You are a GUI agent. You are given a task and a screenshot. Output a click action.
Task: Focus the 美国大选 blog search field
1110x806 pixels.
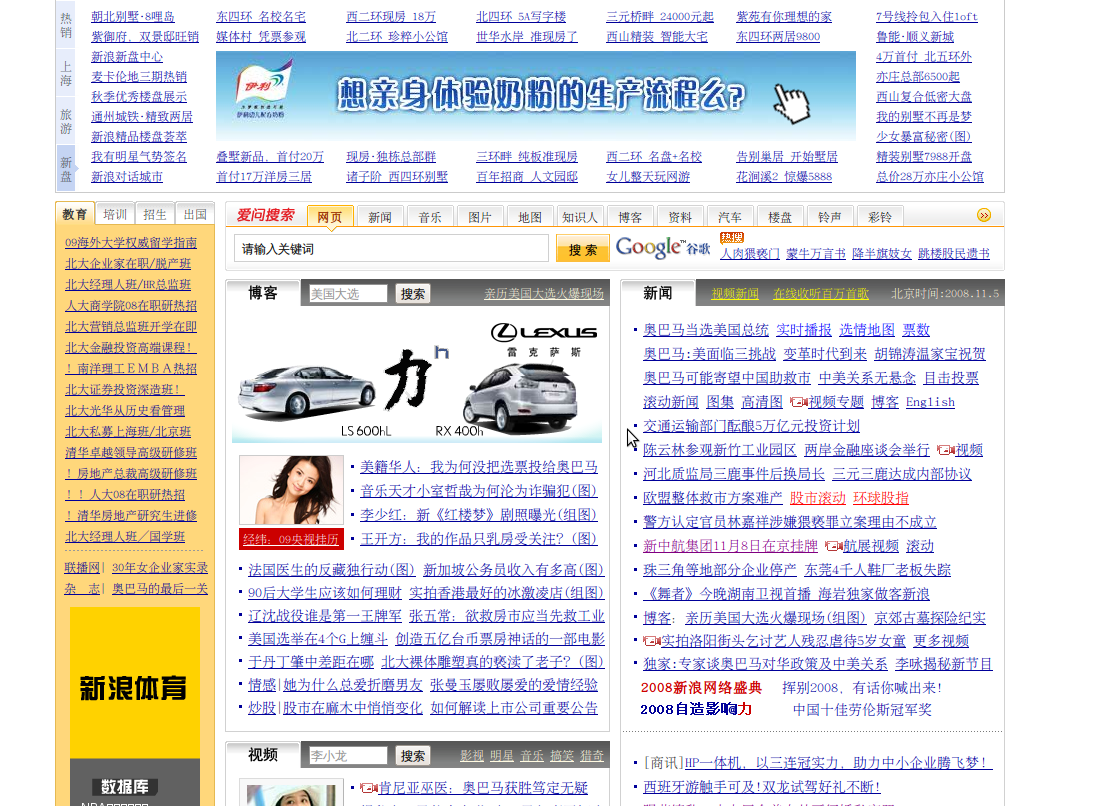coord(348,294)
